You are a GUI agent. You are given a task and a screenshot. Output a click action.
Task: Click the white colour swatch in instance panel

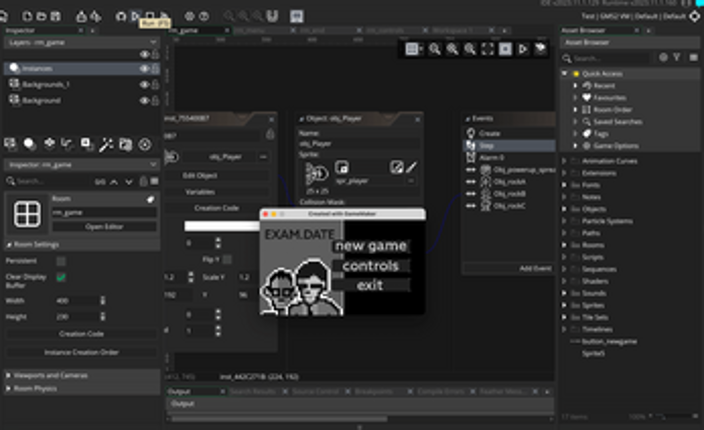pyautogui.click(x=222, y=226)
